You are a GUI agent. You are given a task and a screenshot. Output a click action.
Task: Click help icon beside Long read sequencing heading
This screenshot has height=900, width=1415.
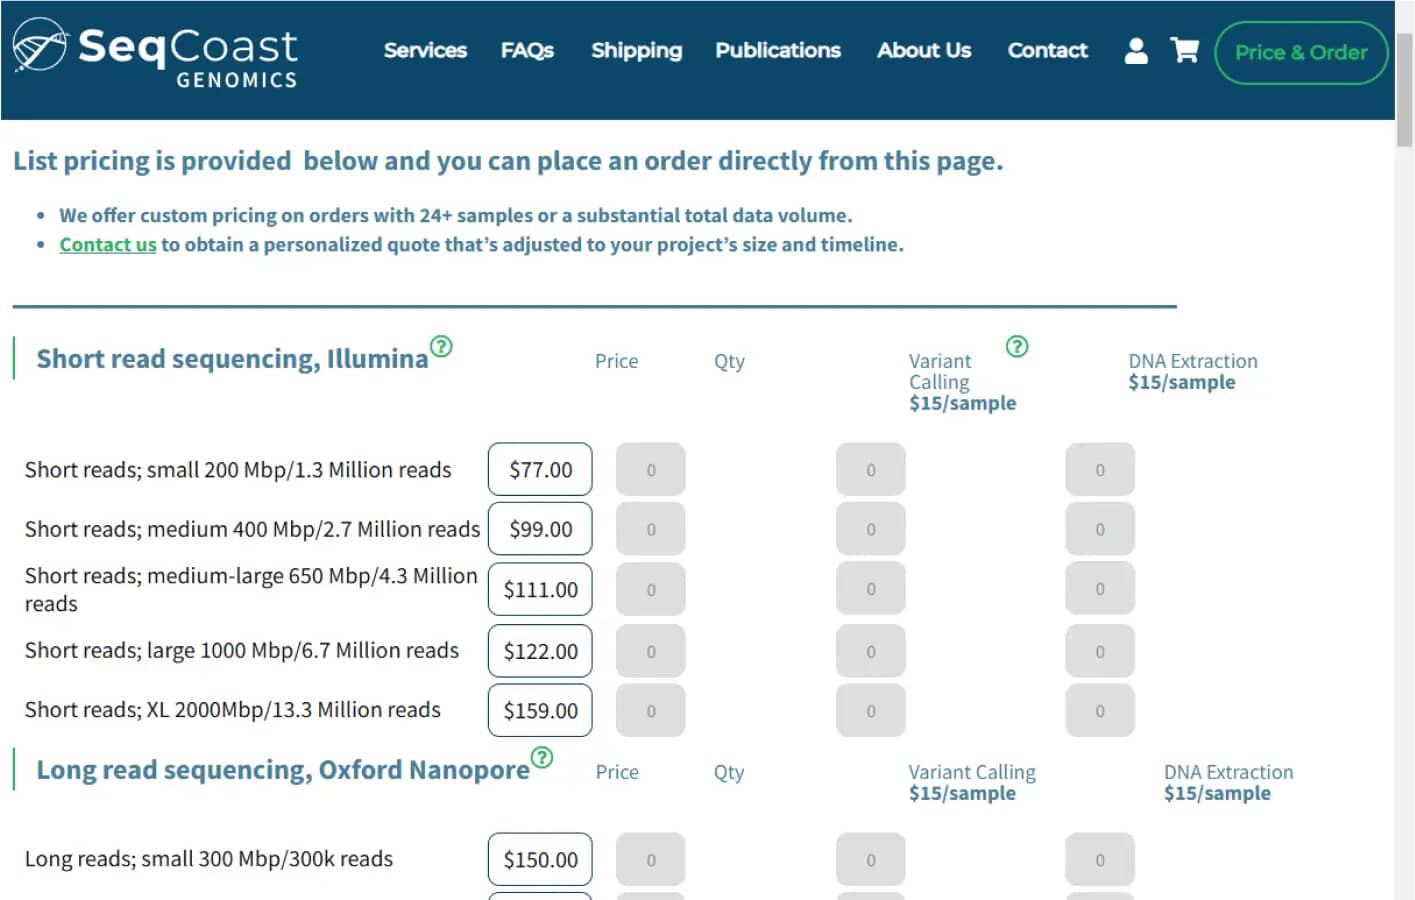(x=541, y=757)
